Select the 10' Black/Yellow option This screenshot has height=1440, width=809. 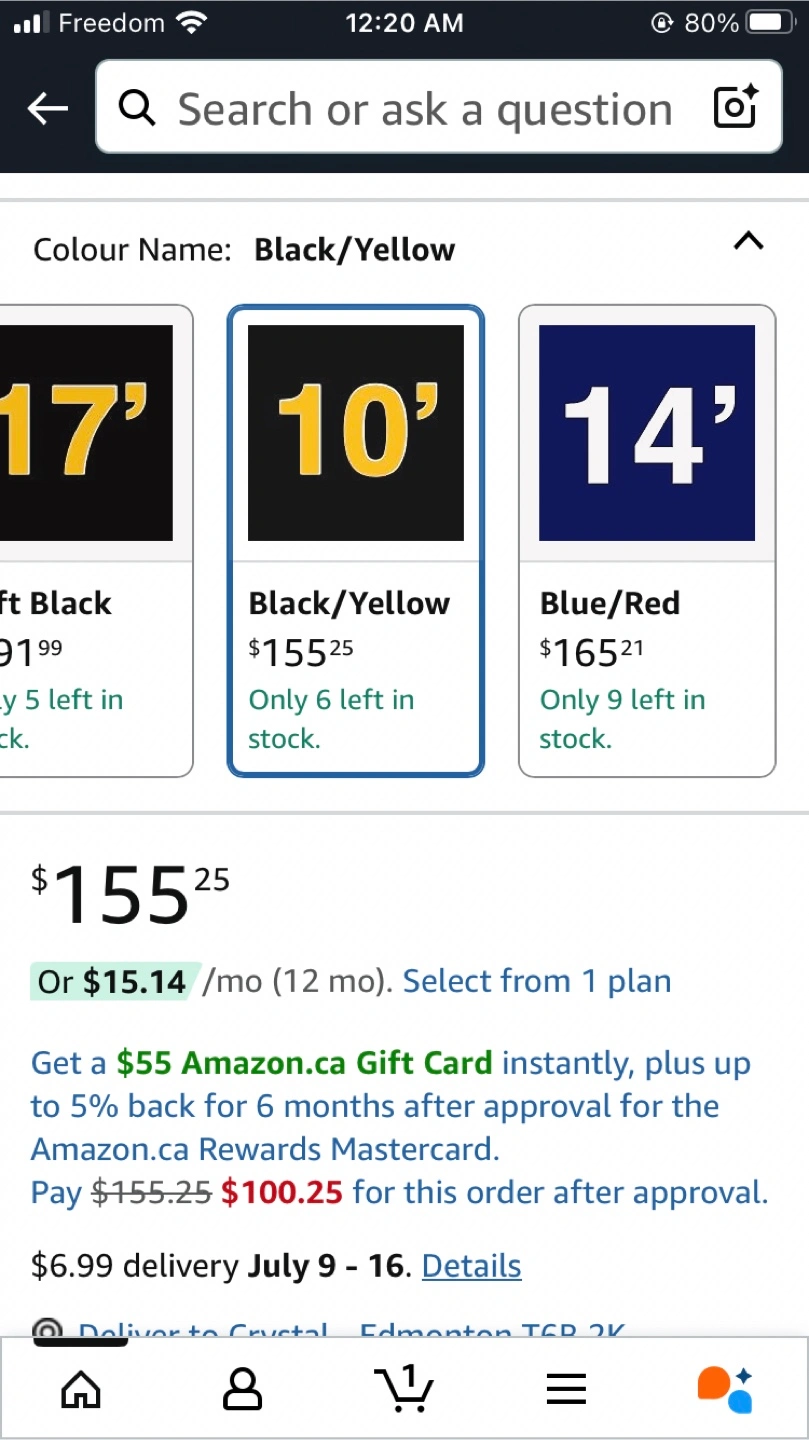pyautogui.click(x=356, y=540)
